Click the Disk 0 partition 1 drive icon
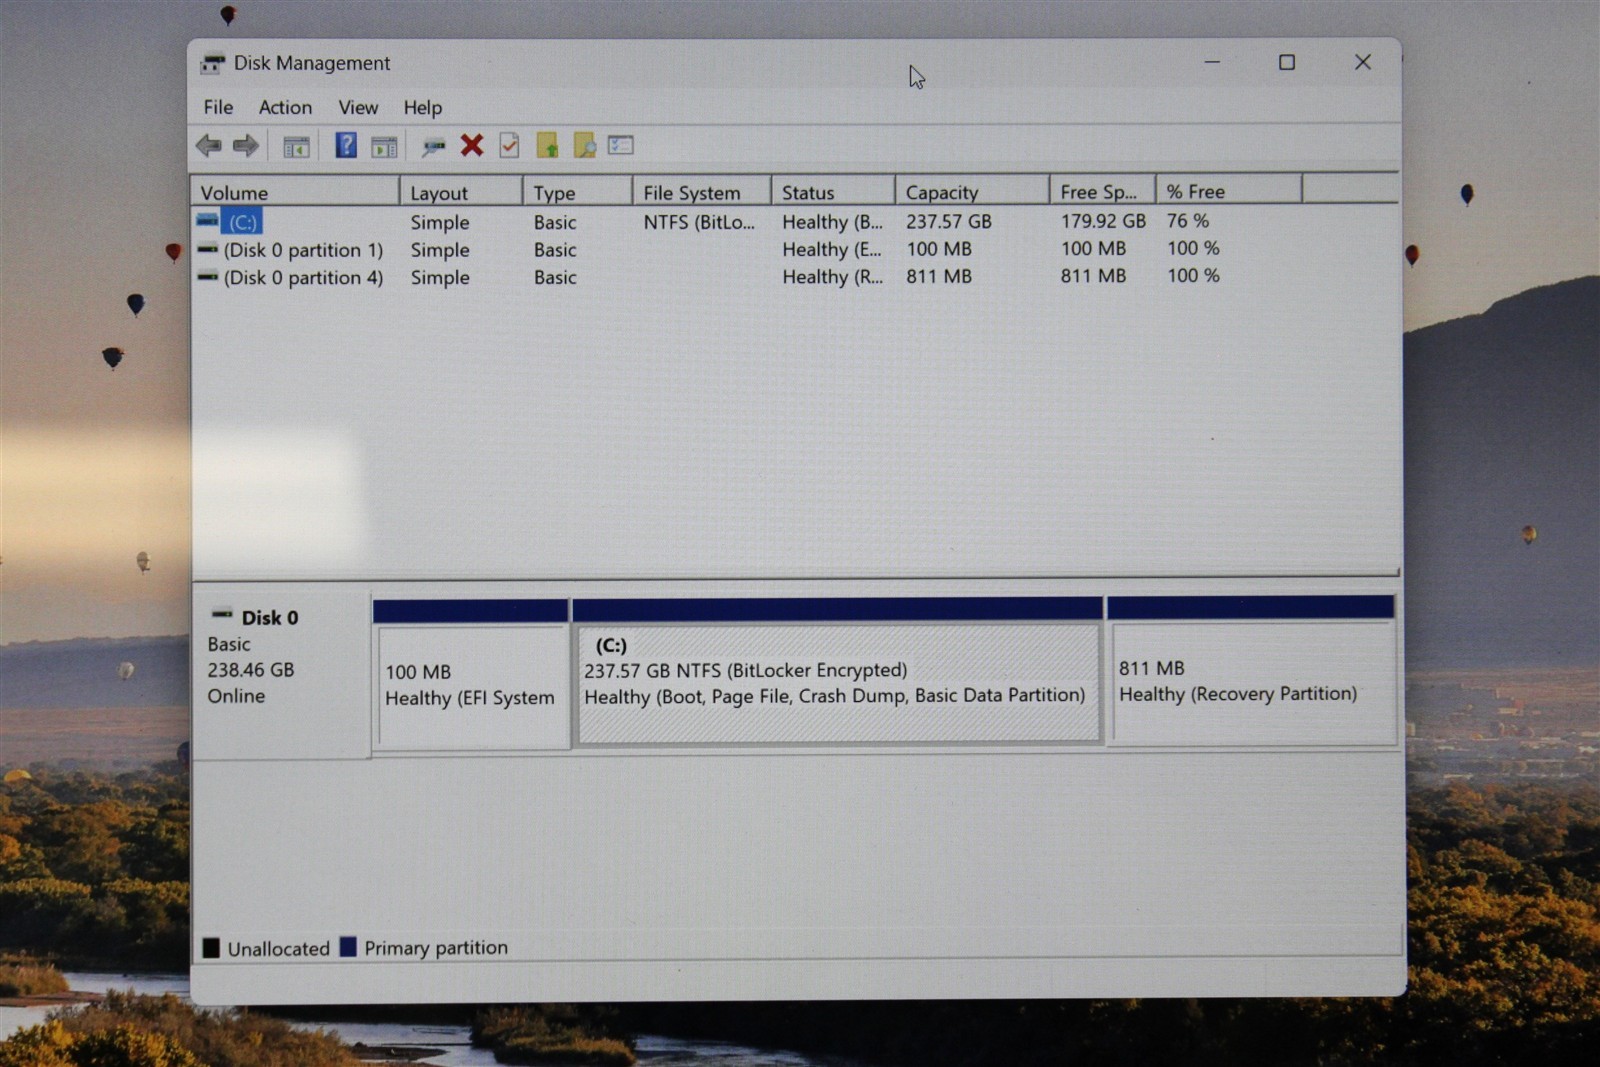 click(x=207, y=249)
